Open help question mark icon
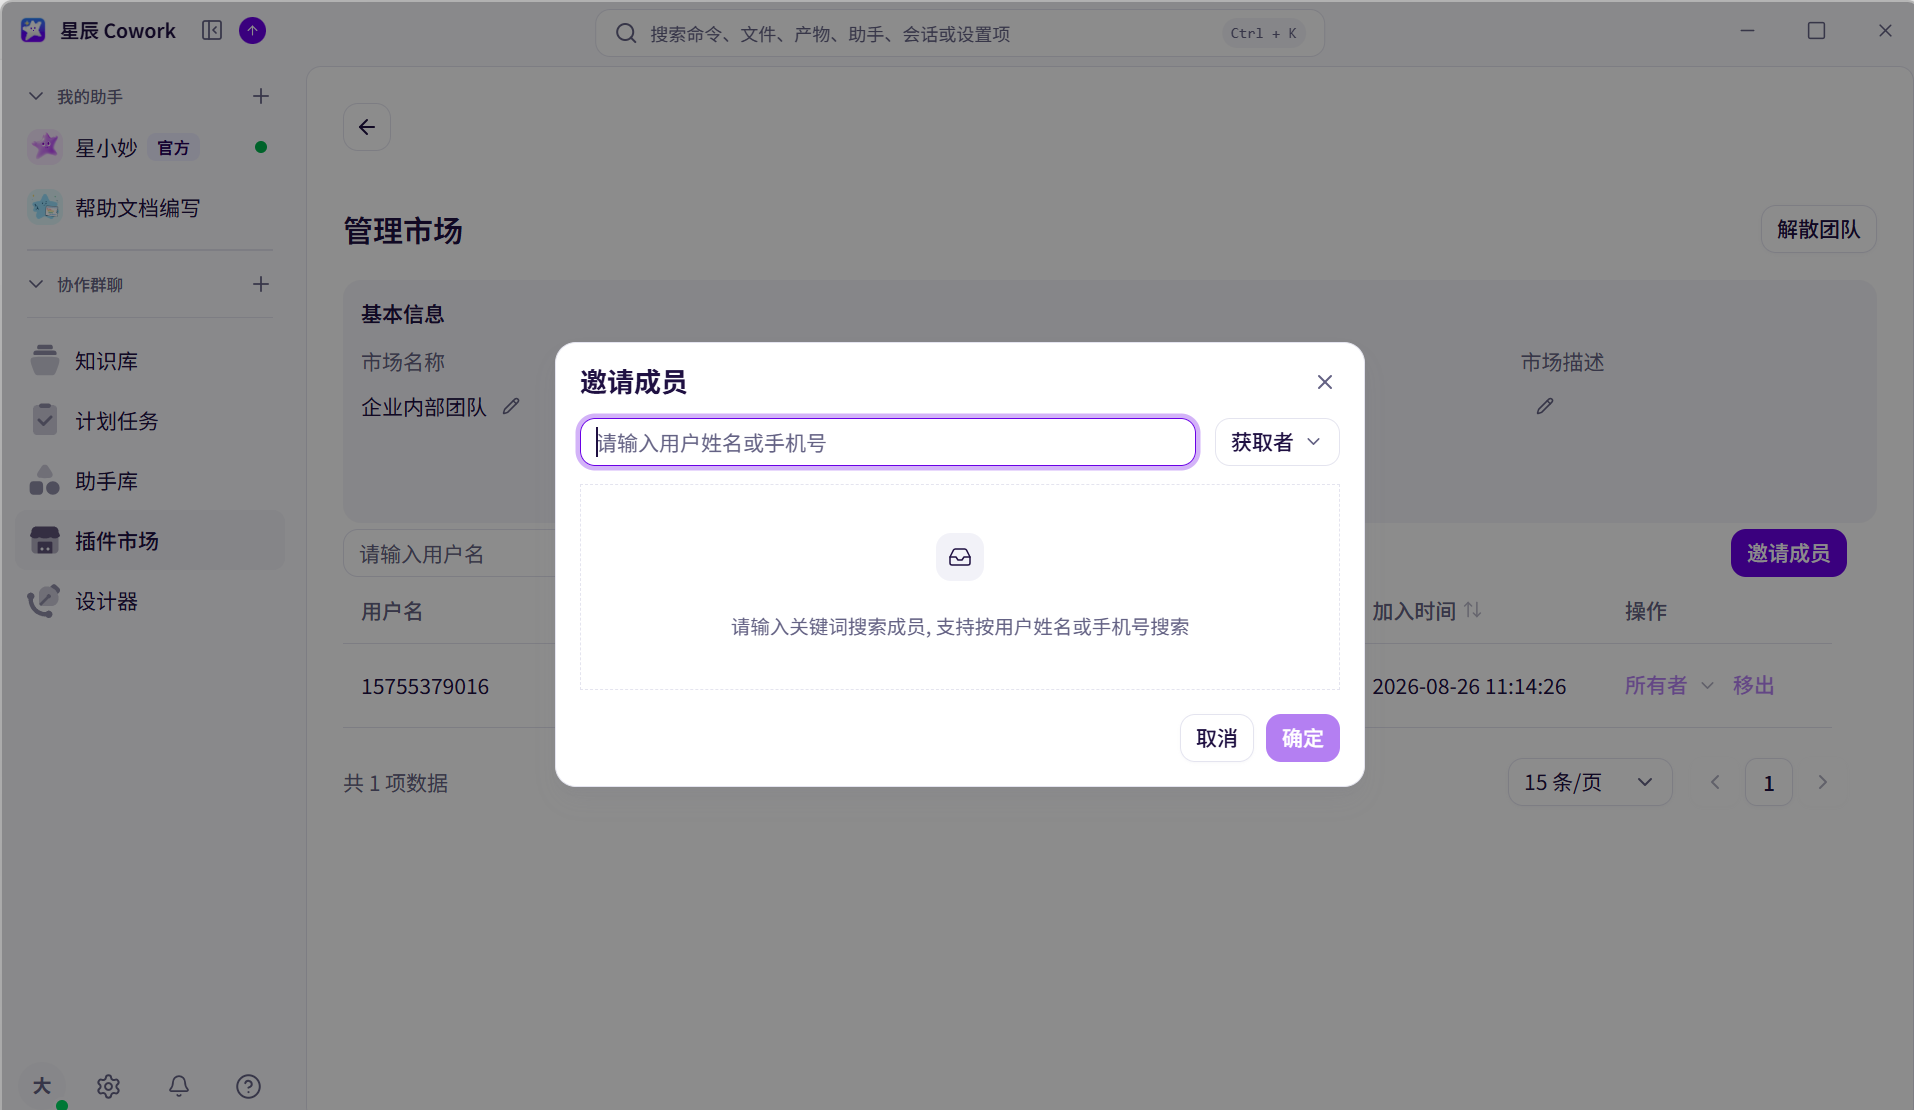This screenshot has height=1110, width=1914. tap(248, 1086)
